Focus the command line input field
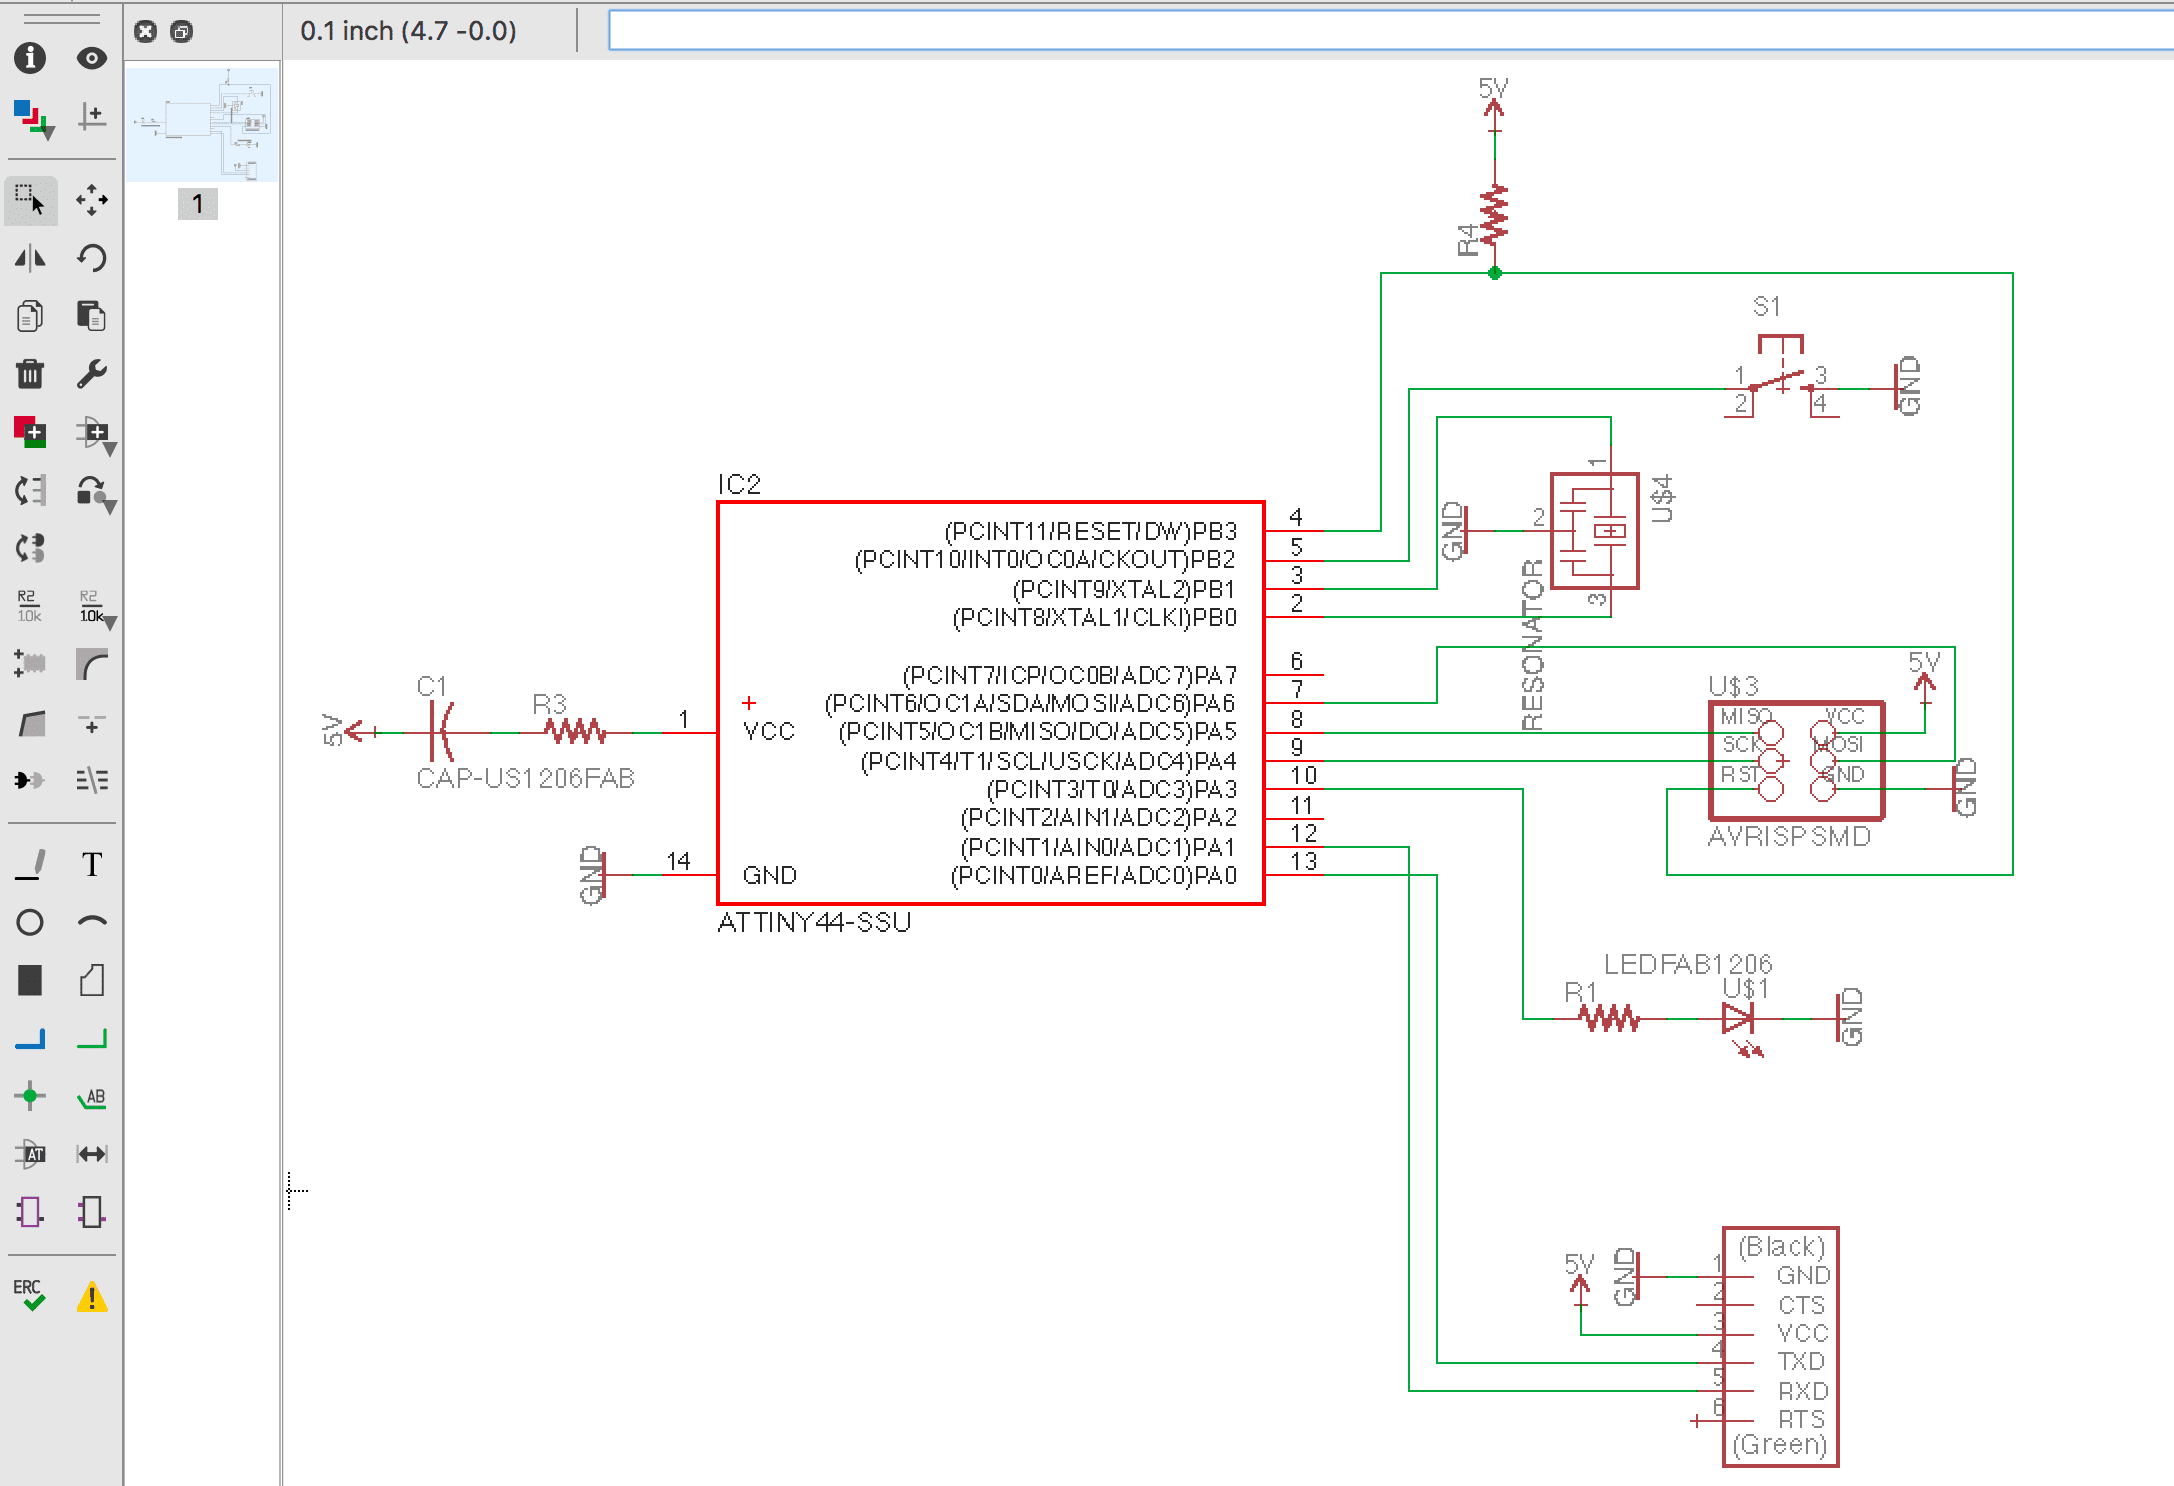This screenshot has width=2174, height=1486. (1390, 31)
